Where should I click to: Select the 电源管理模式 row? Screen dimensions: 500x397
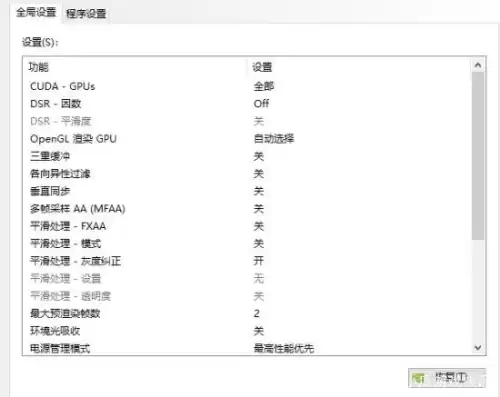[247, 348]
